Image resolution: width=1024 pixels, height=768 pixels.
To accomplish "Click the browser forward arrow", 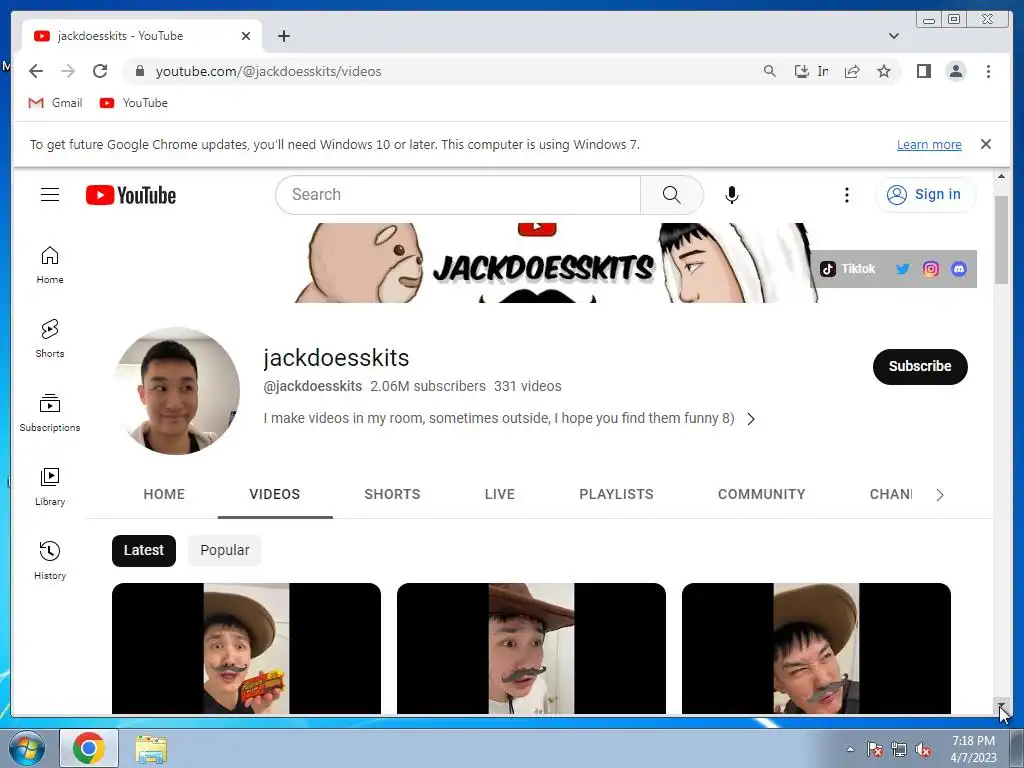I will coord(68,71).
